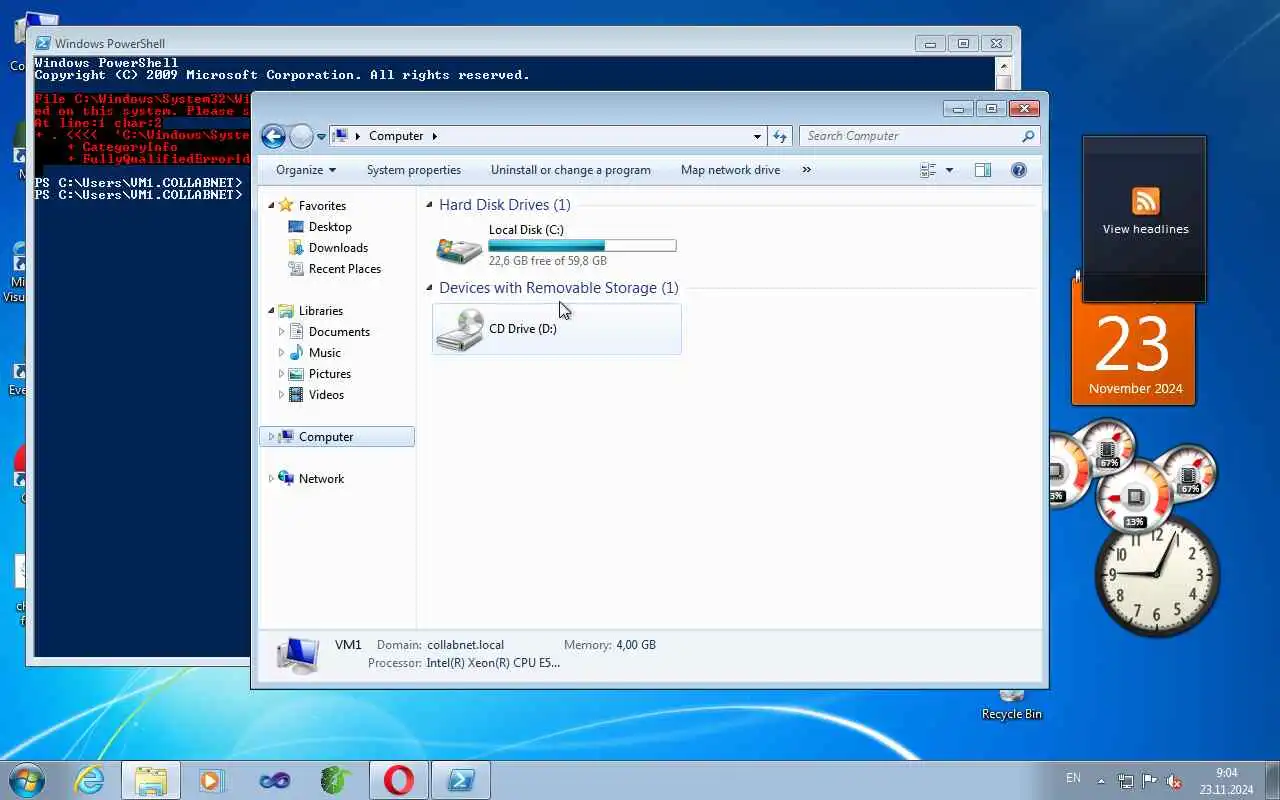Select Computer in navigation pane
The image size is (1280, 800).
tap(337, 437)
